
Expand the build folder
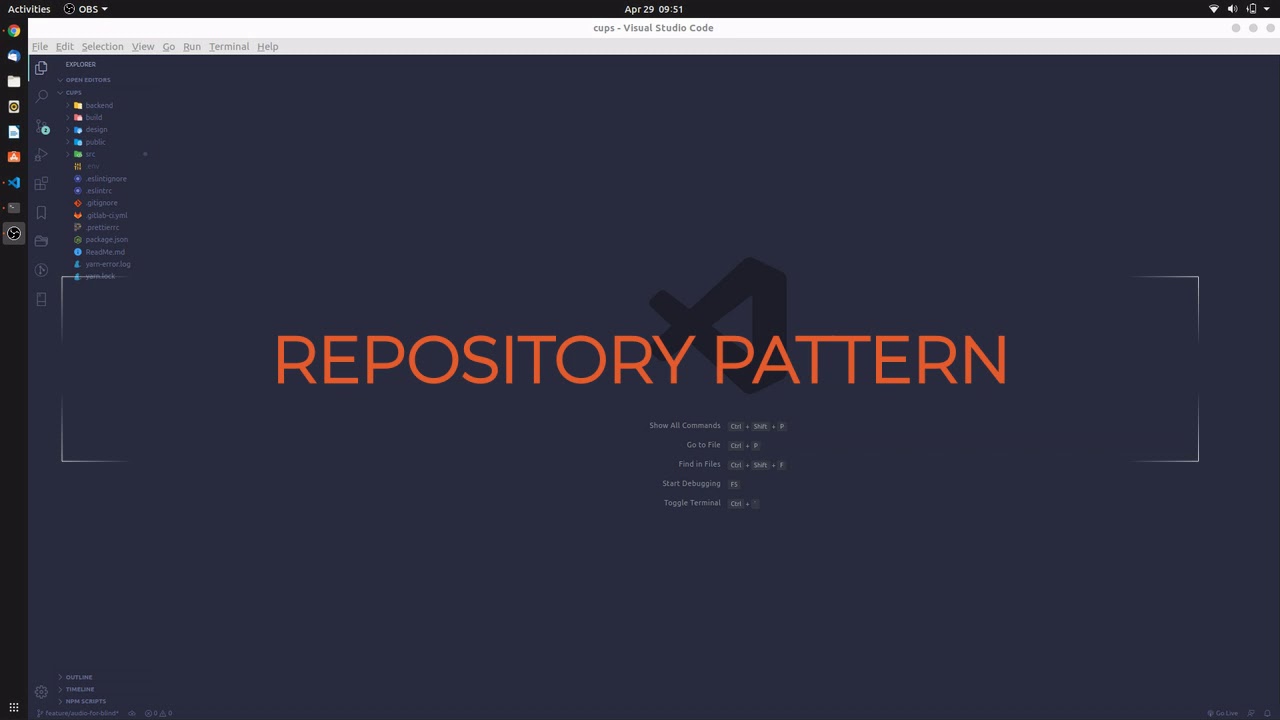point(94,117)
